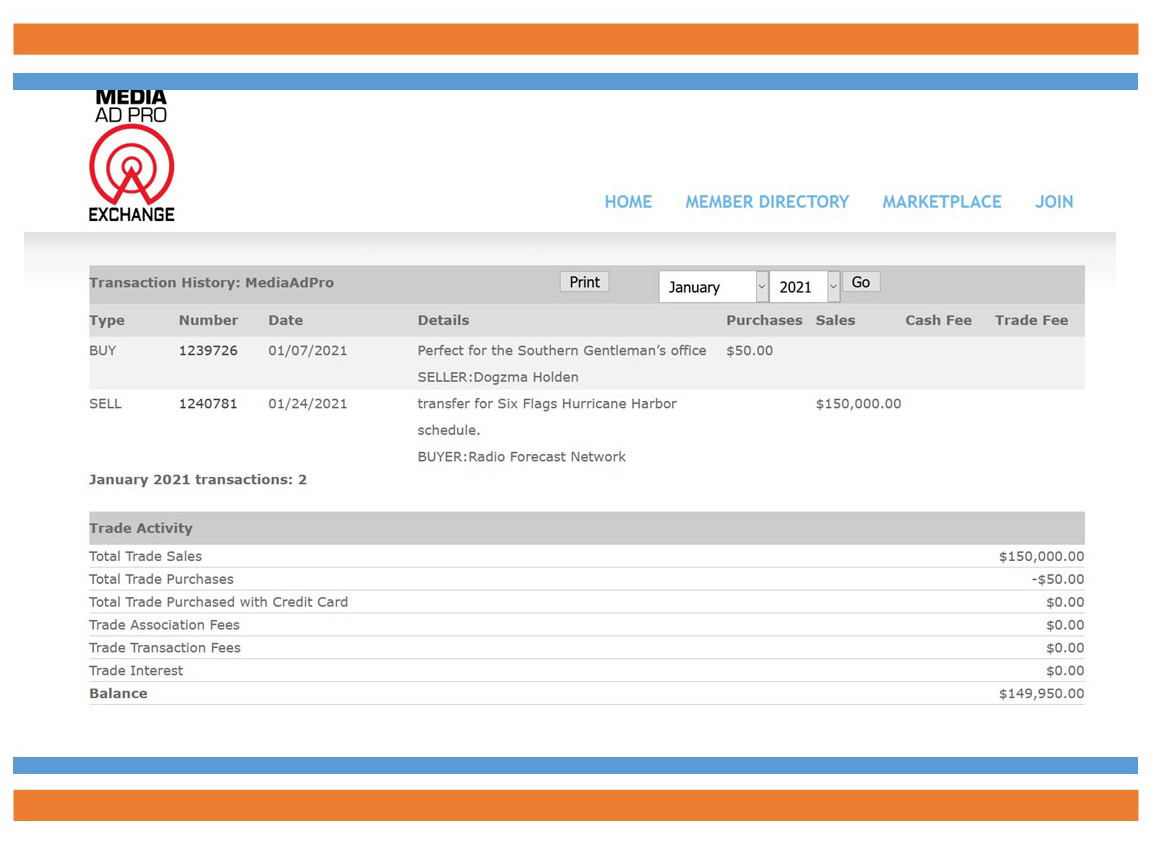Viewport: 1161px width, 843px height.
Task: Click the Purchases column header
Action: tap(764, 320)
